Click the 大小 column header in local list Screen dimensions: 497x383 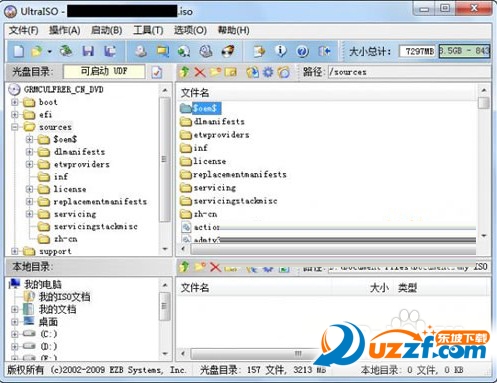[379, 288]
